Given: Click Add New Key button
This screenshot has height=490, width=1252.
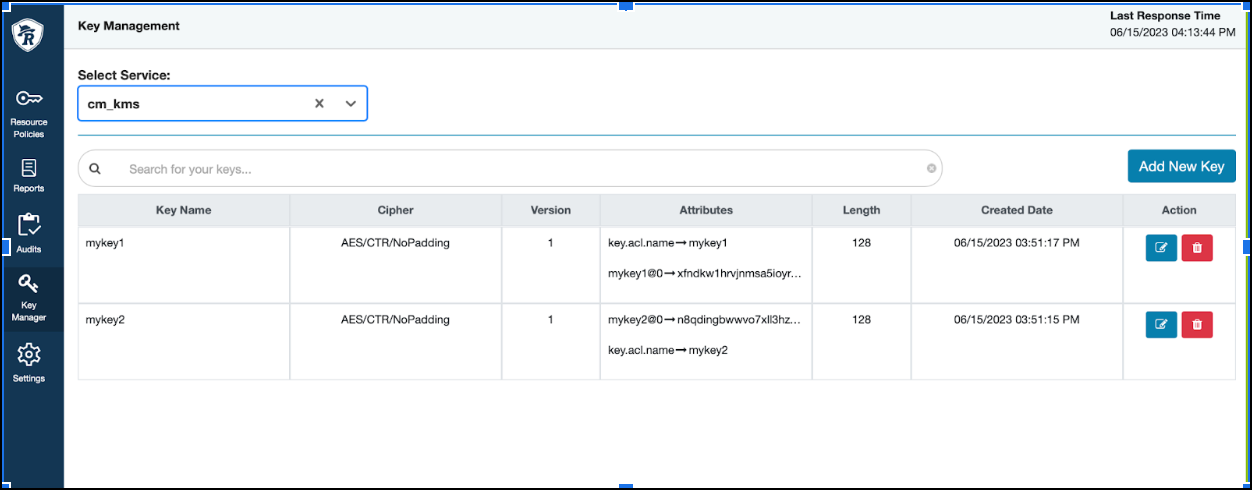Looking at the screenshot, I should click(1181, 167).
